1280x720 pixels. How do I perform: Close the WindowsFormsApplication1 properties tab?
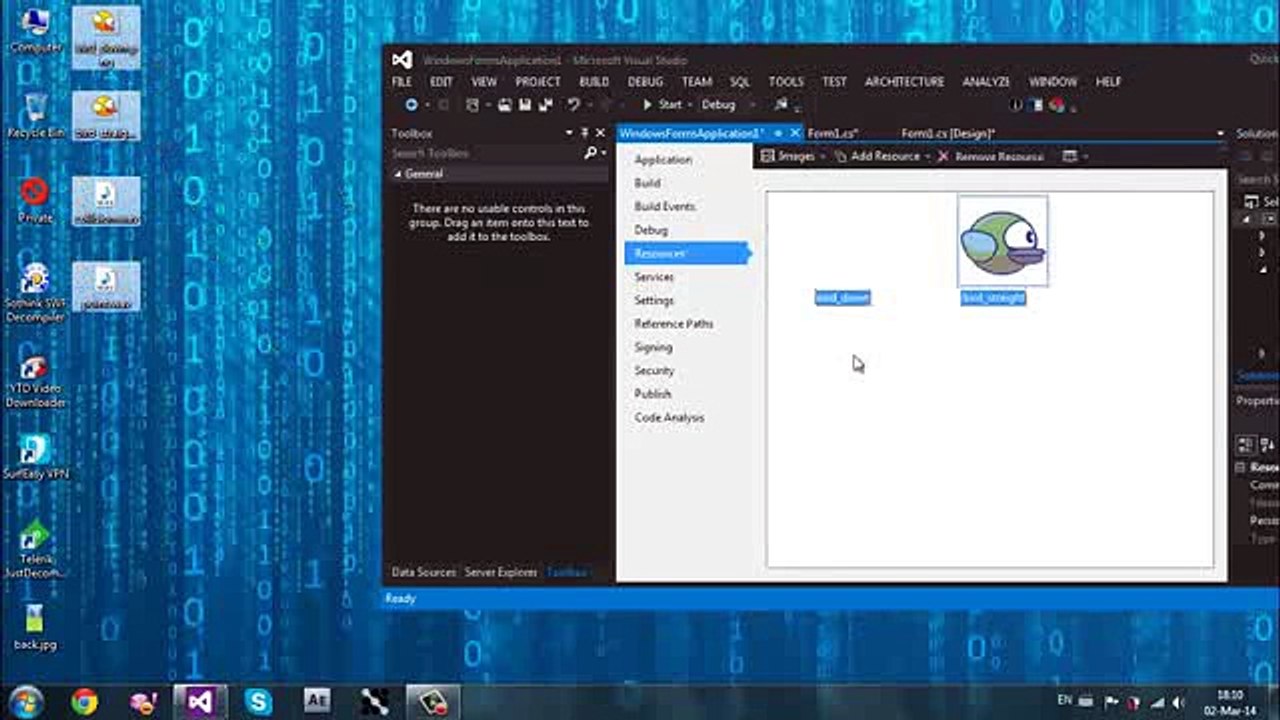pyautogui.click(x=795, y=133)
